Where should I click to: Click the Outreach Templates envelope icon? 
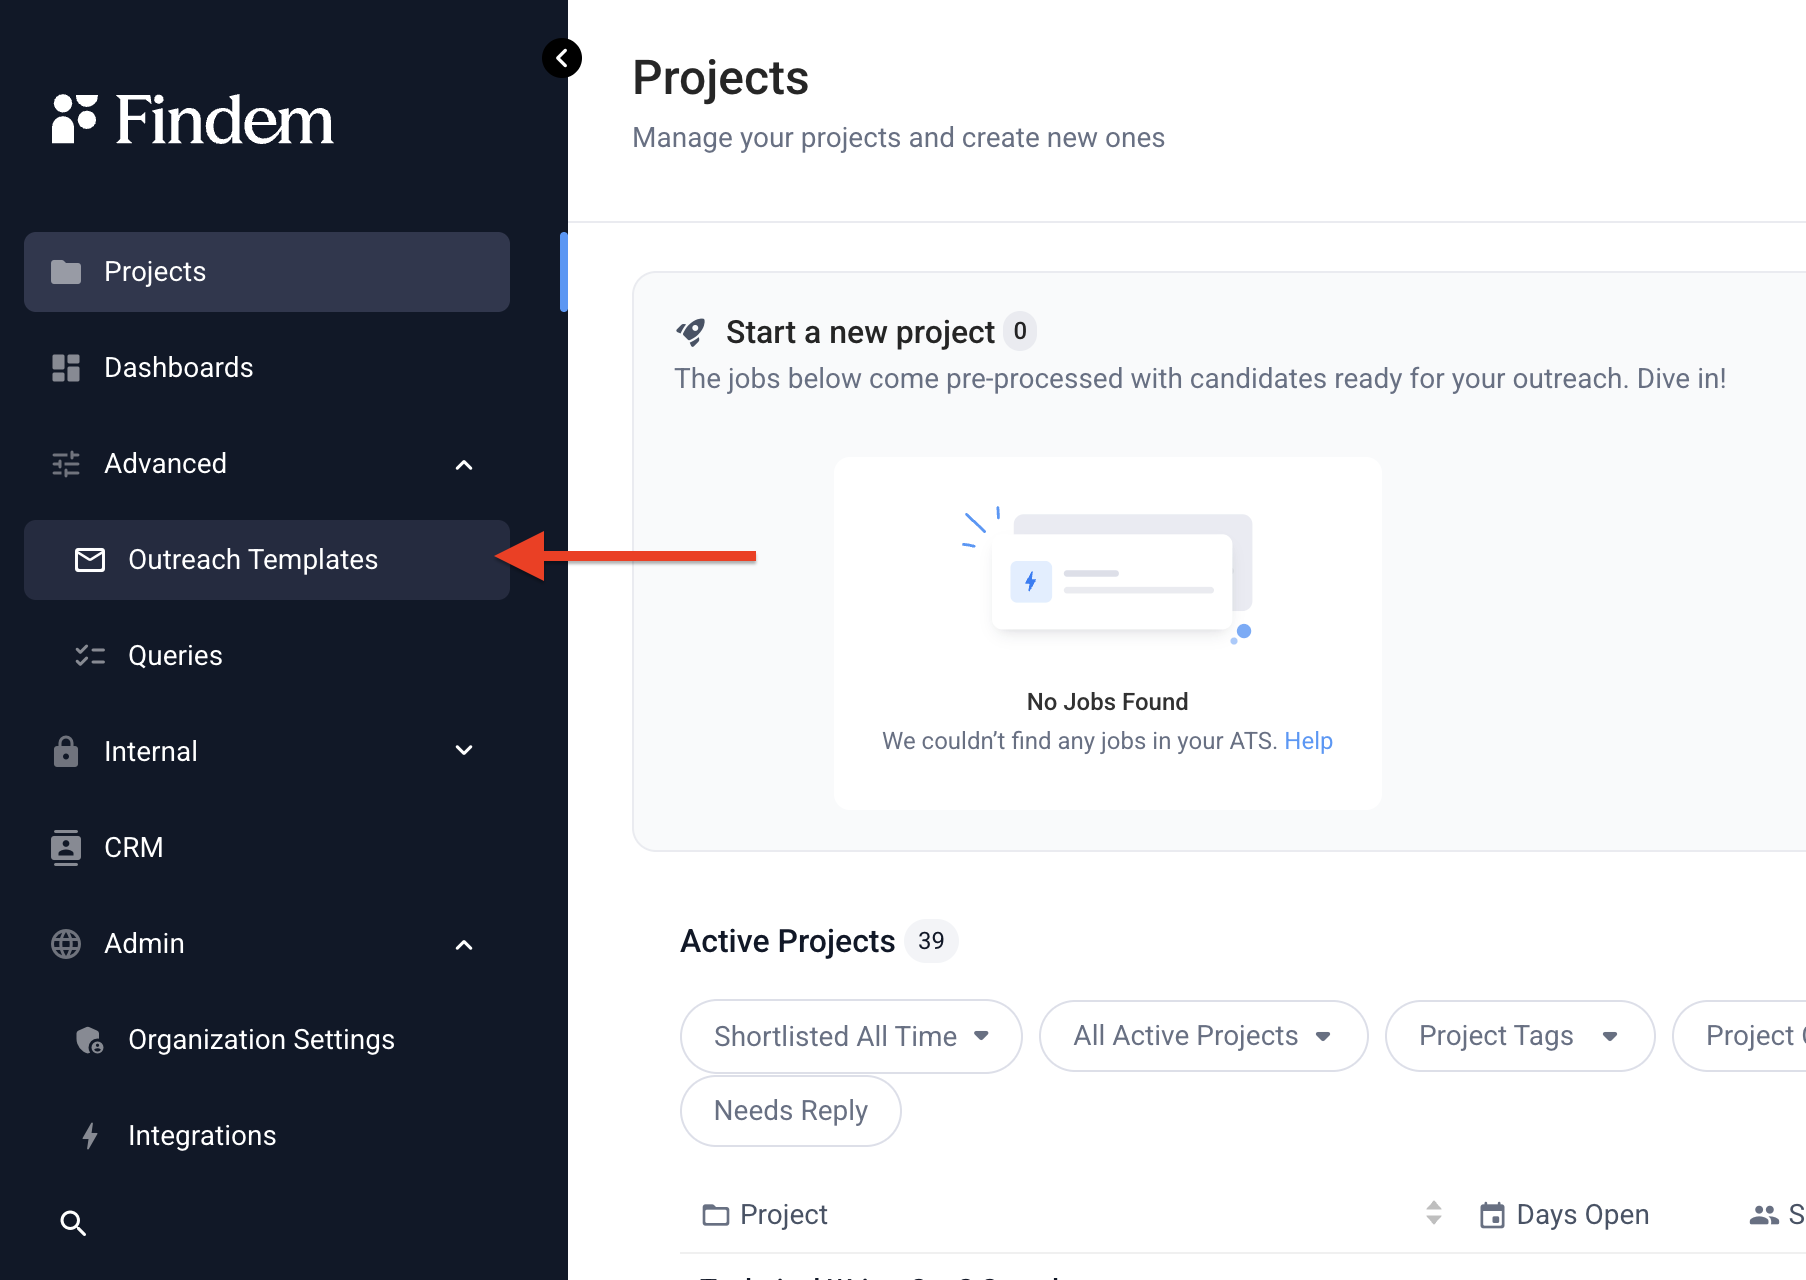[90, 560]
